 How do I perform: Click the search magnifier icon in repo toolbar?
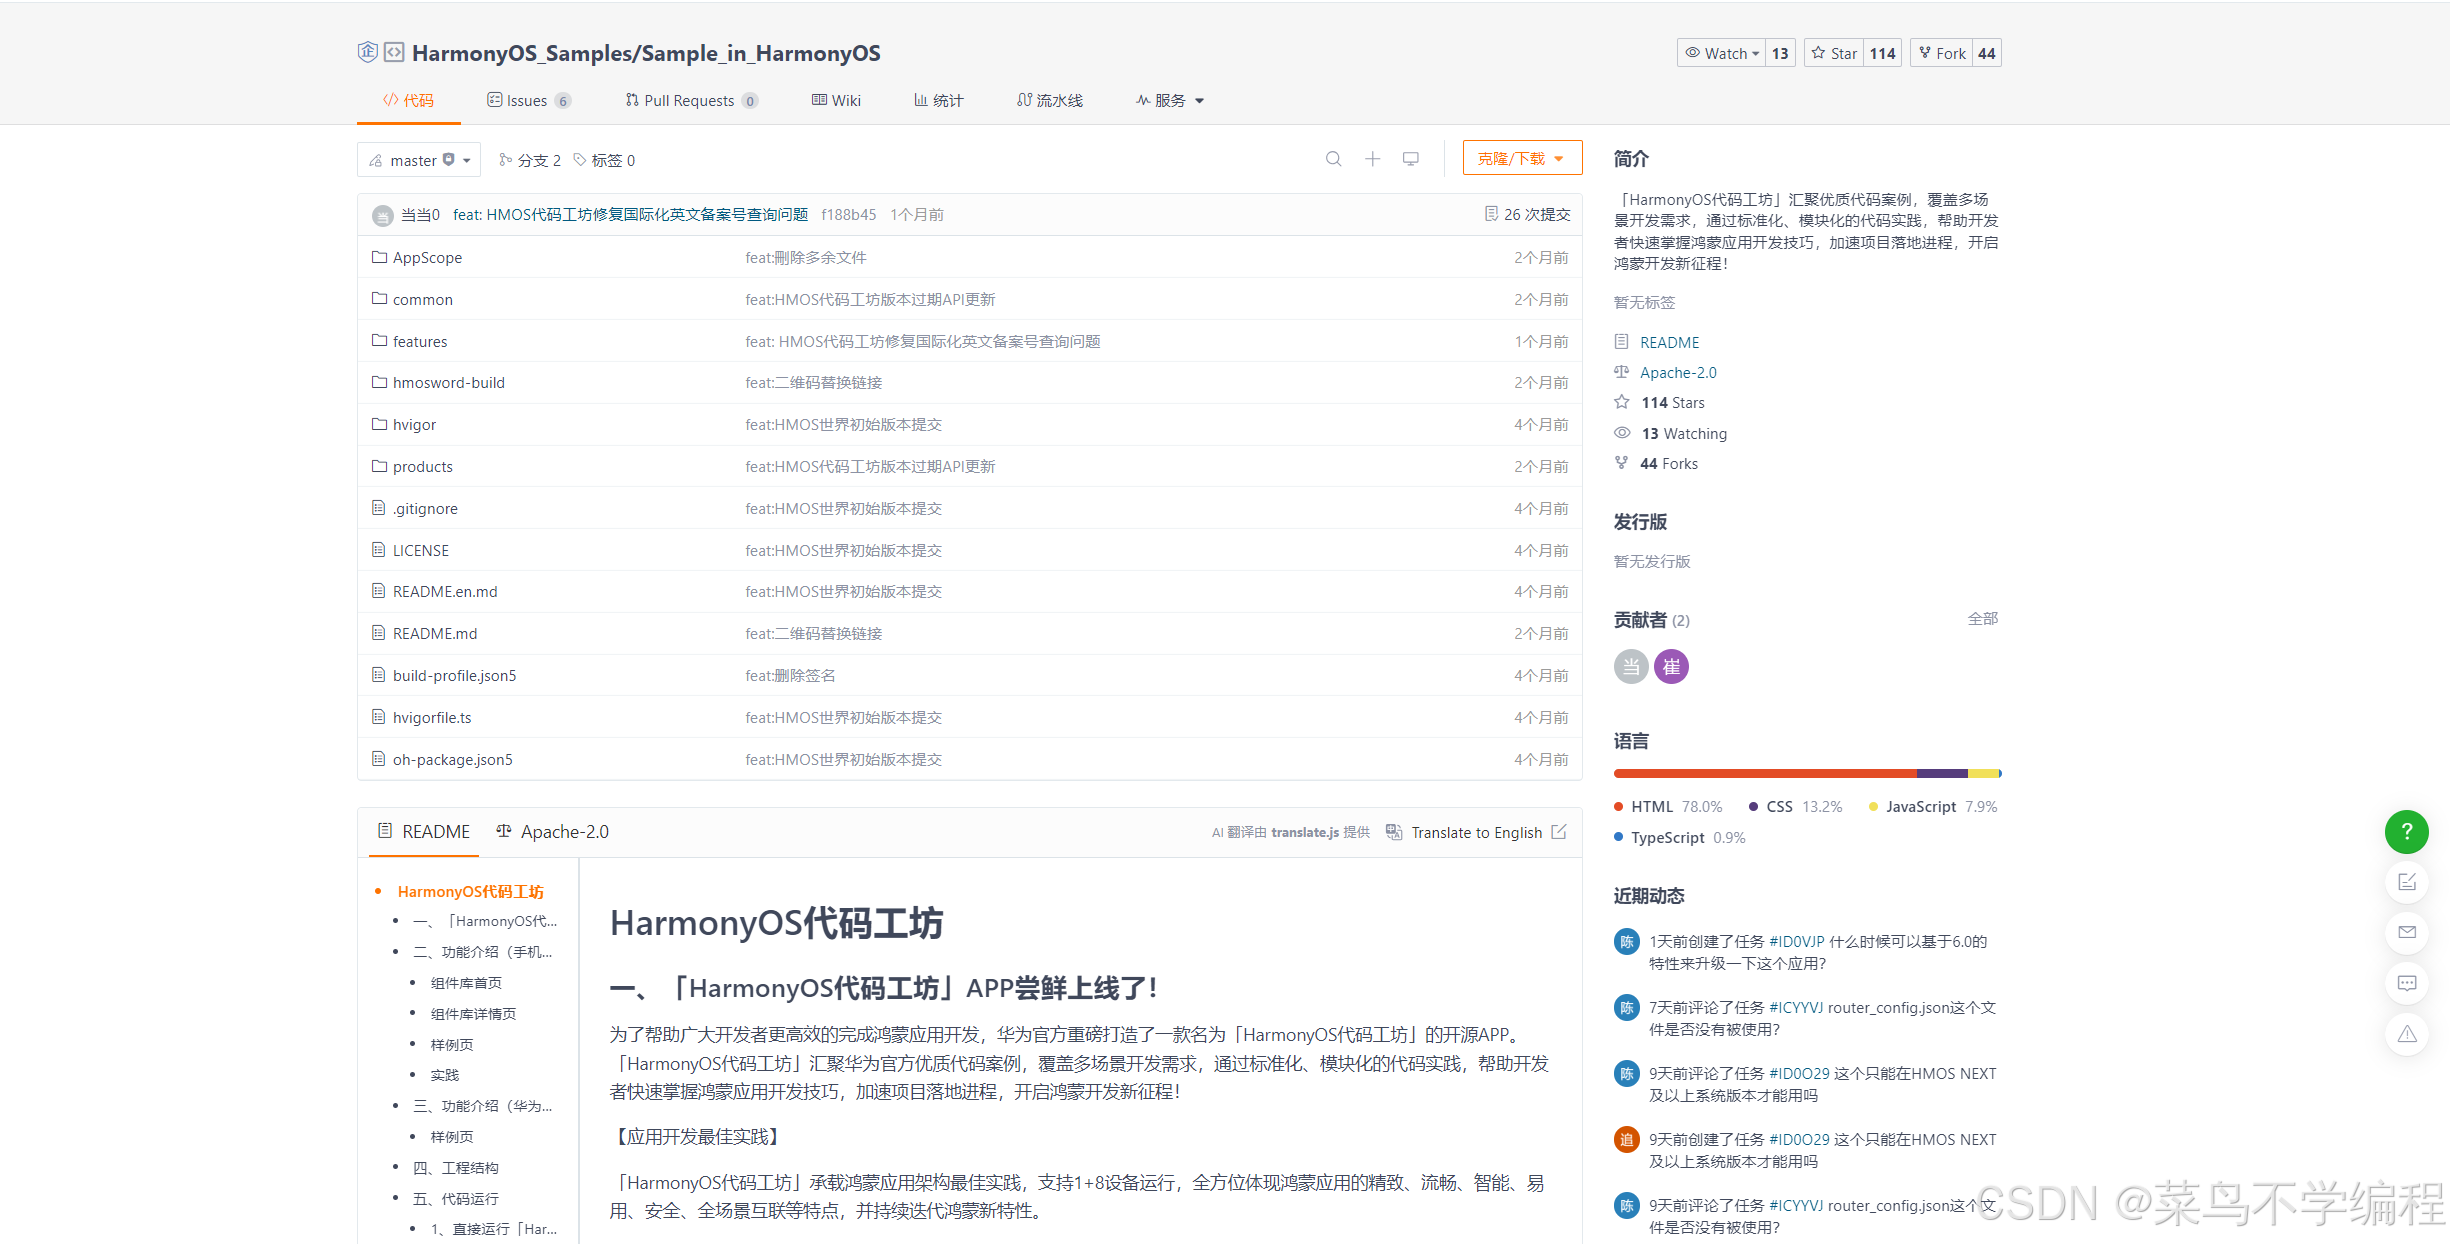[x=1333, y=159]
